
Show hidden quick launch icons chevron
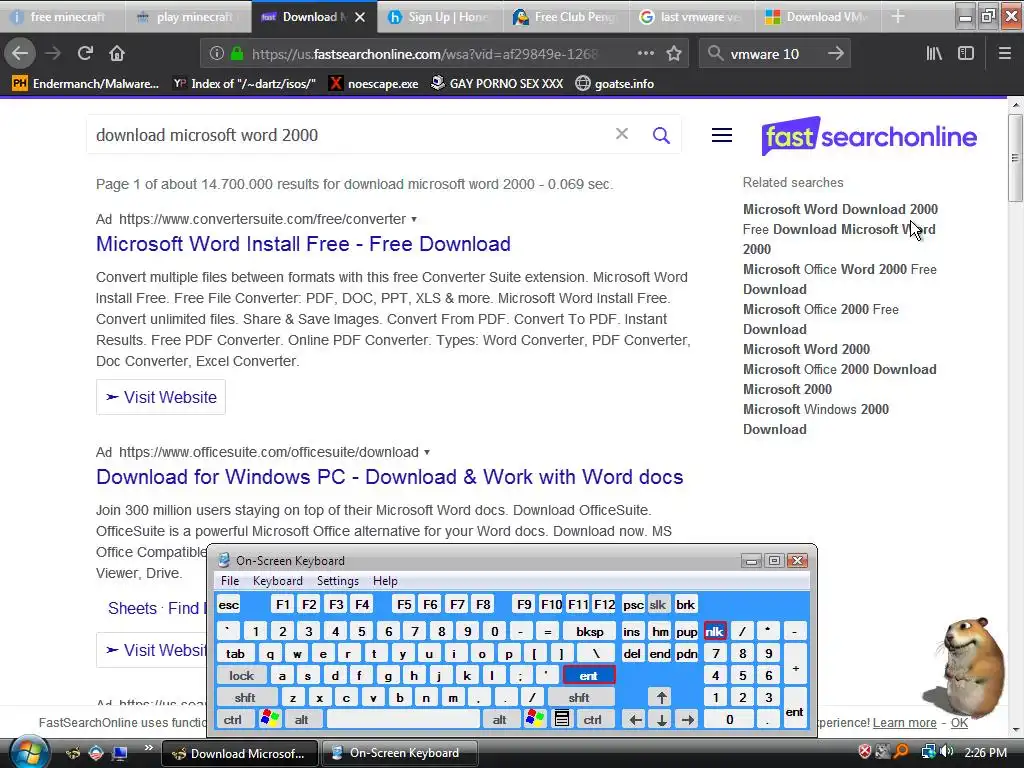(149, 747)
